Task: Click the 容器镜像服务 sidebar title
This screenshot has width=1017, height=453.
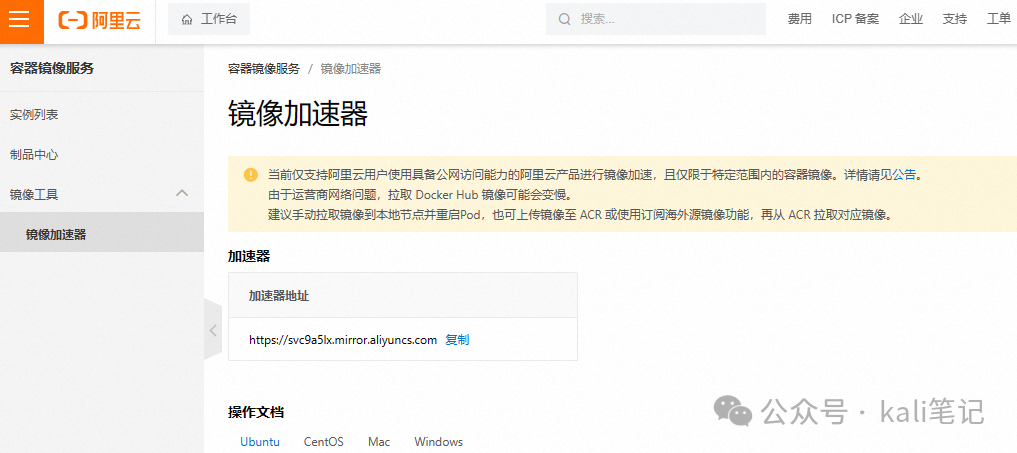Action: point(52,68)
